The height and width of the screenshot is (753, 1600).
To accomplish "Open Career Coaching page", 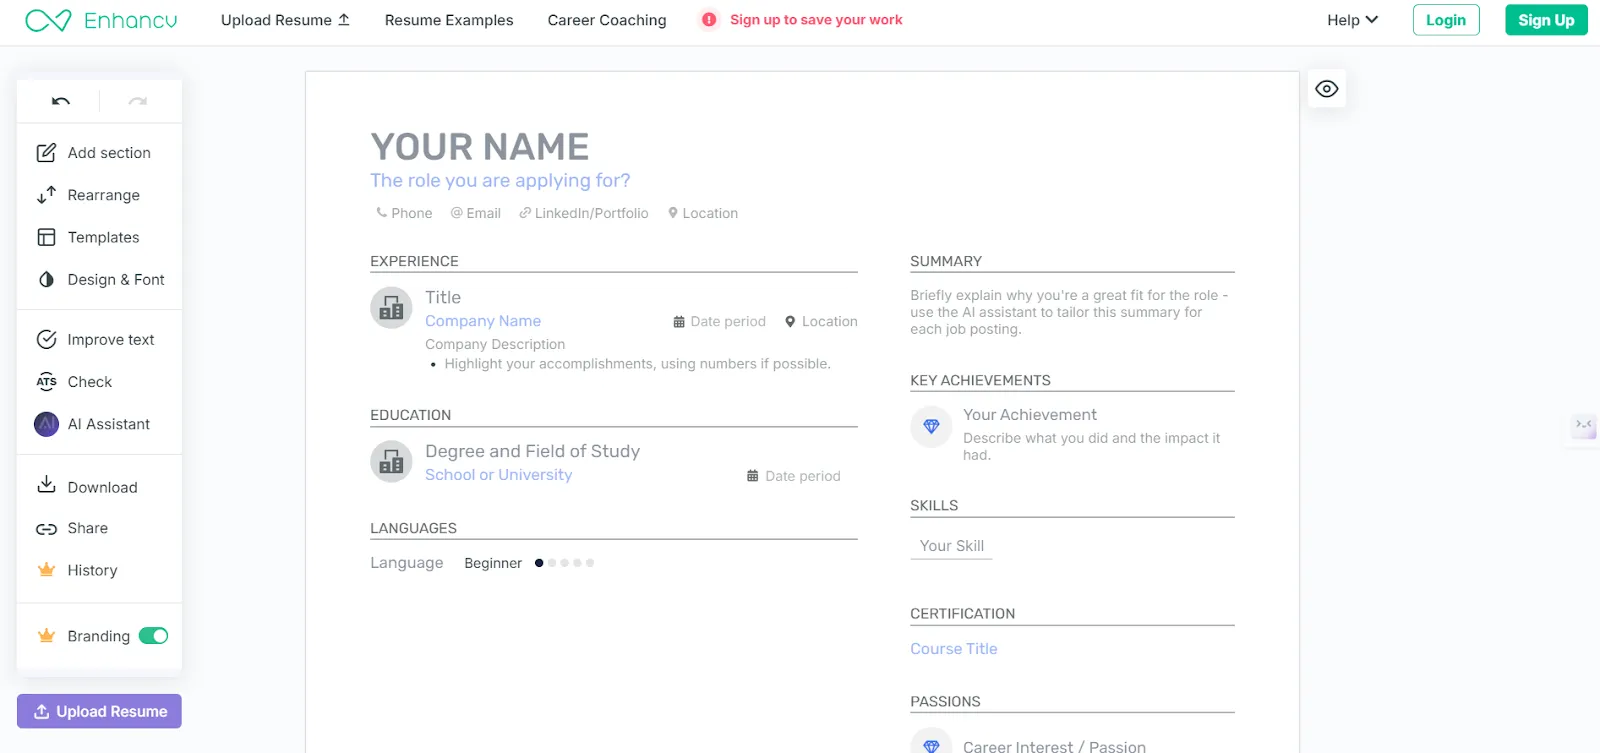I will (x=607, y=20).
